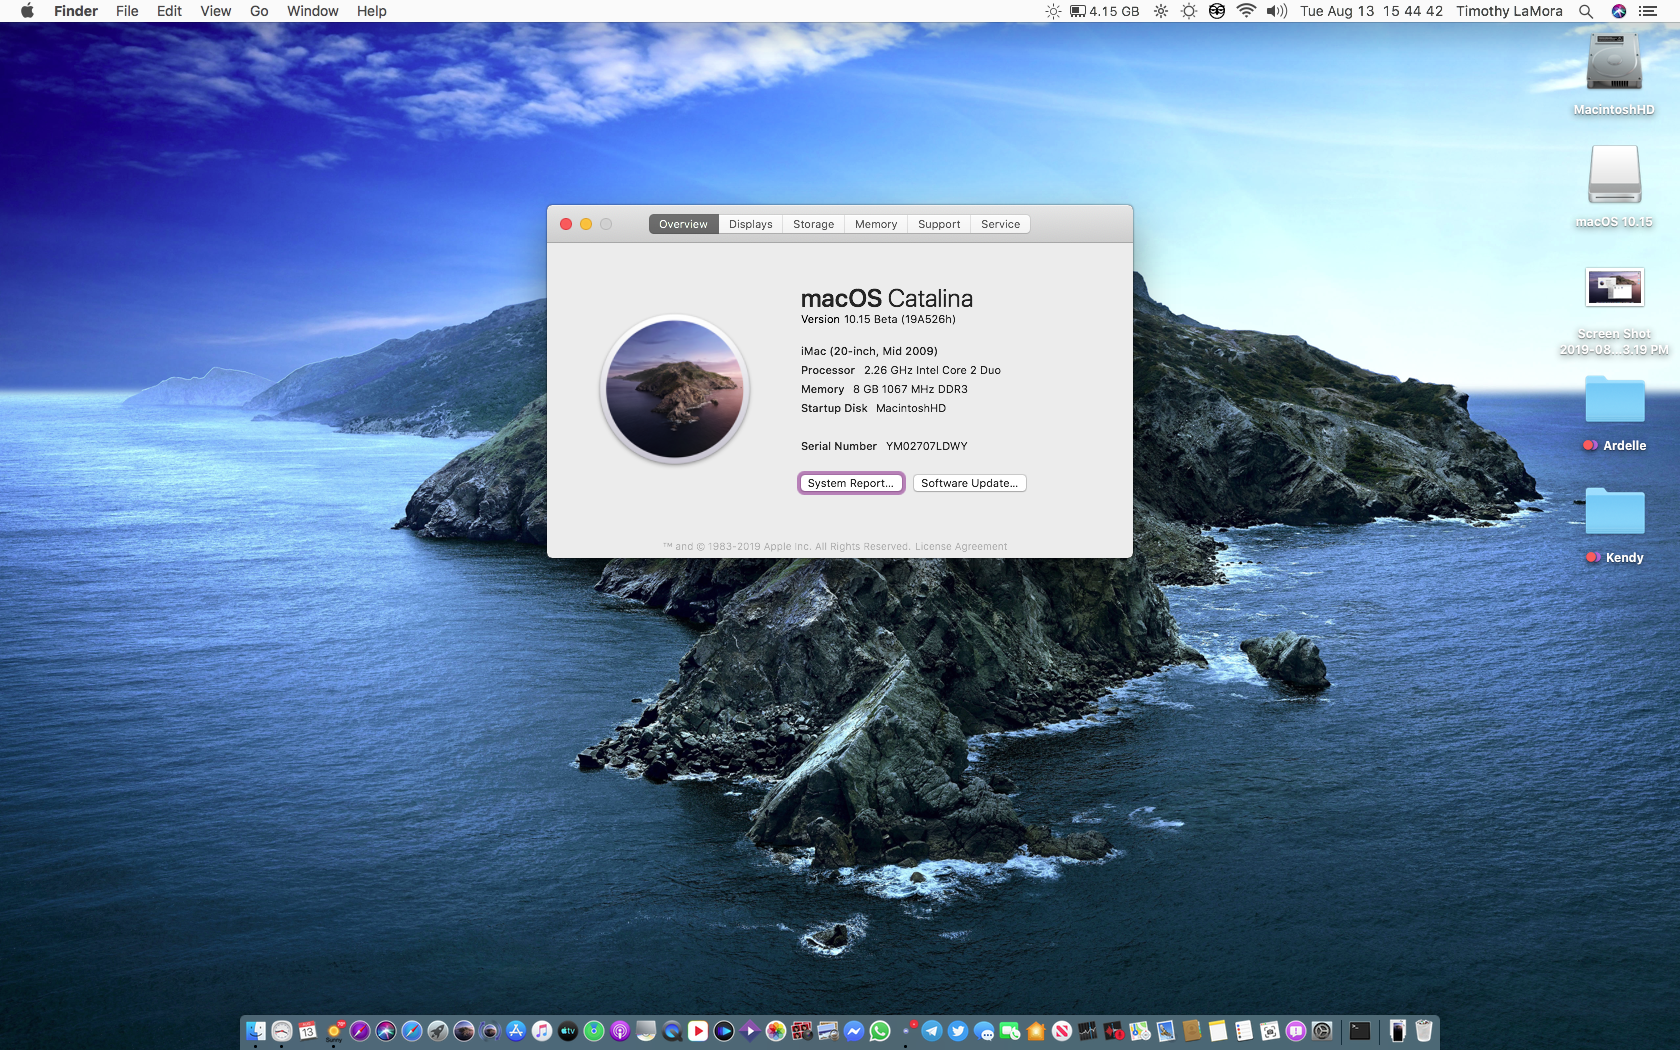Open the Screen Shot thumbnail on the desktop

coord(1614,288)
